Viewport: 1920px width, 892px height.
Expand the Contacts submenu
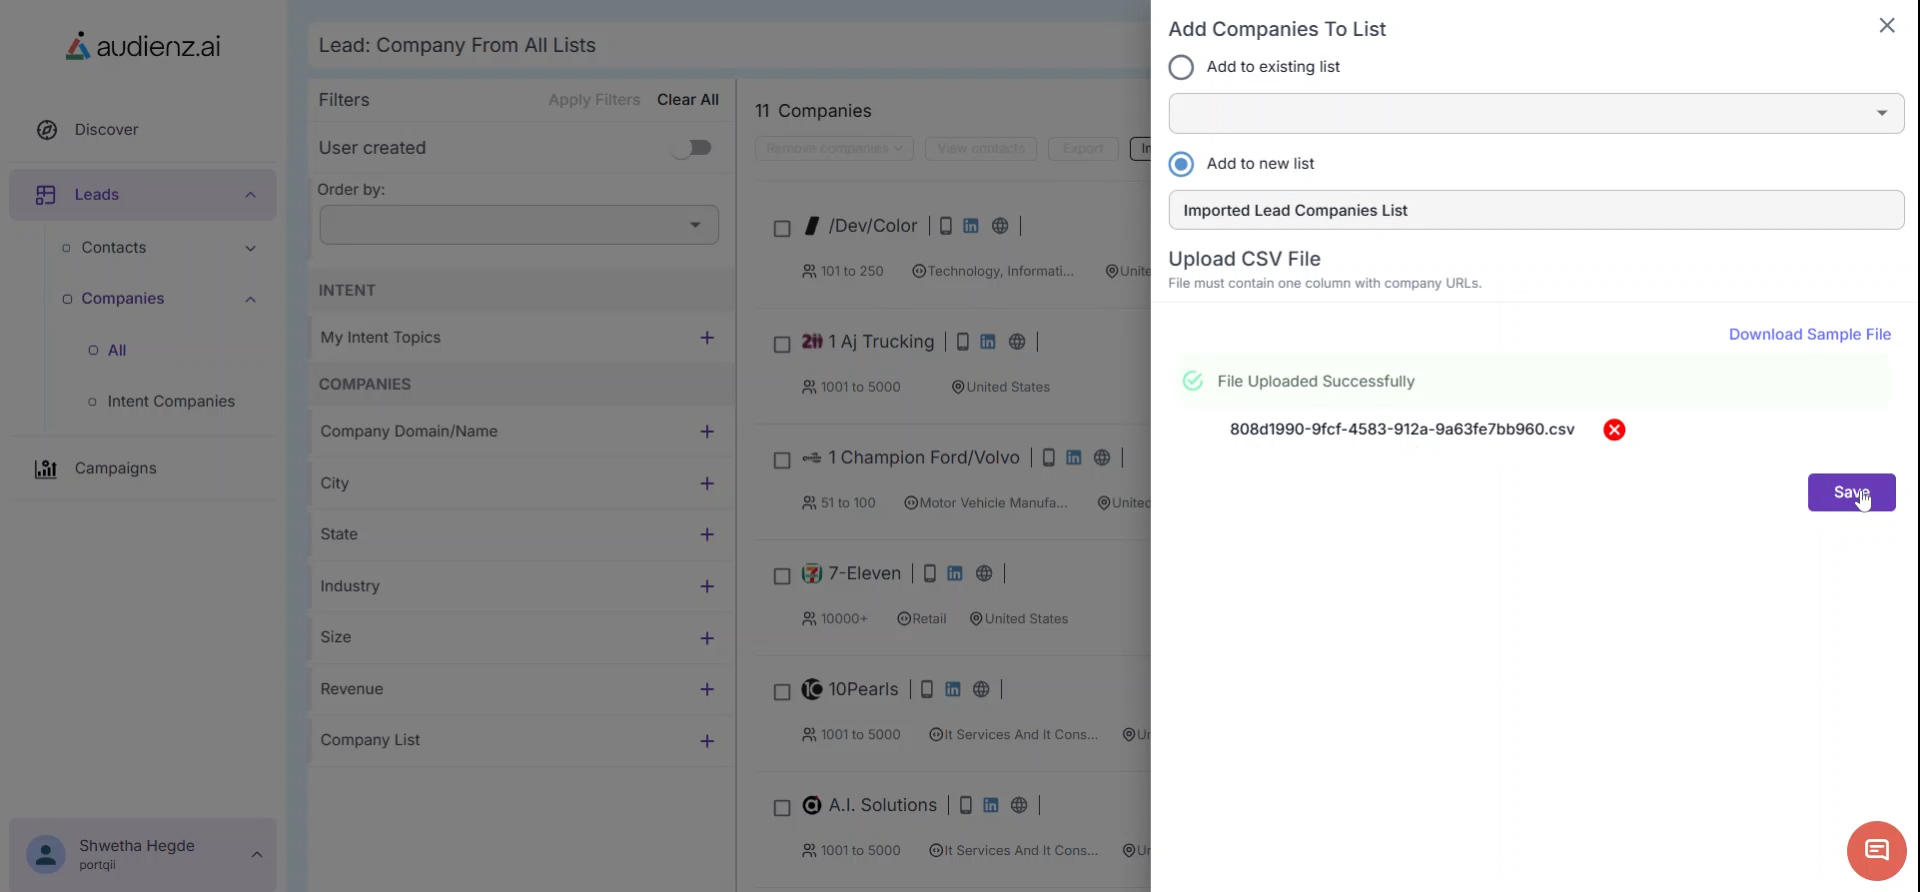point(250,248)
